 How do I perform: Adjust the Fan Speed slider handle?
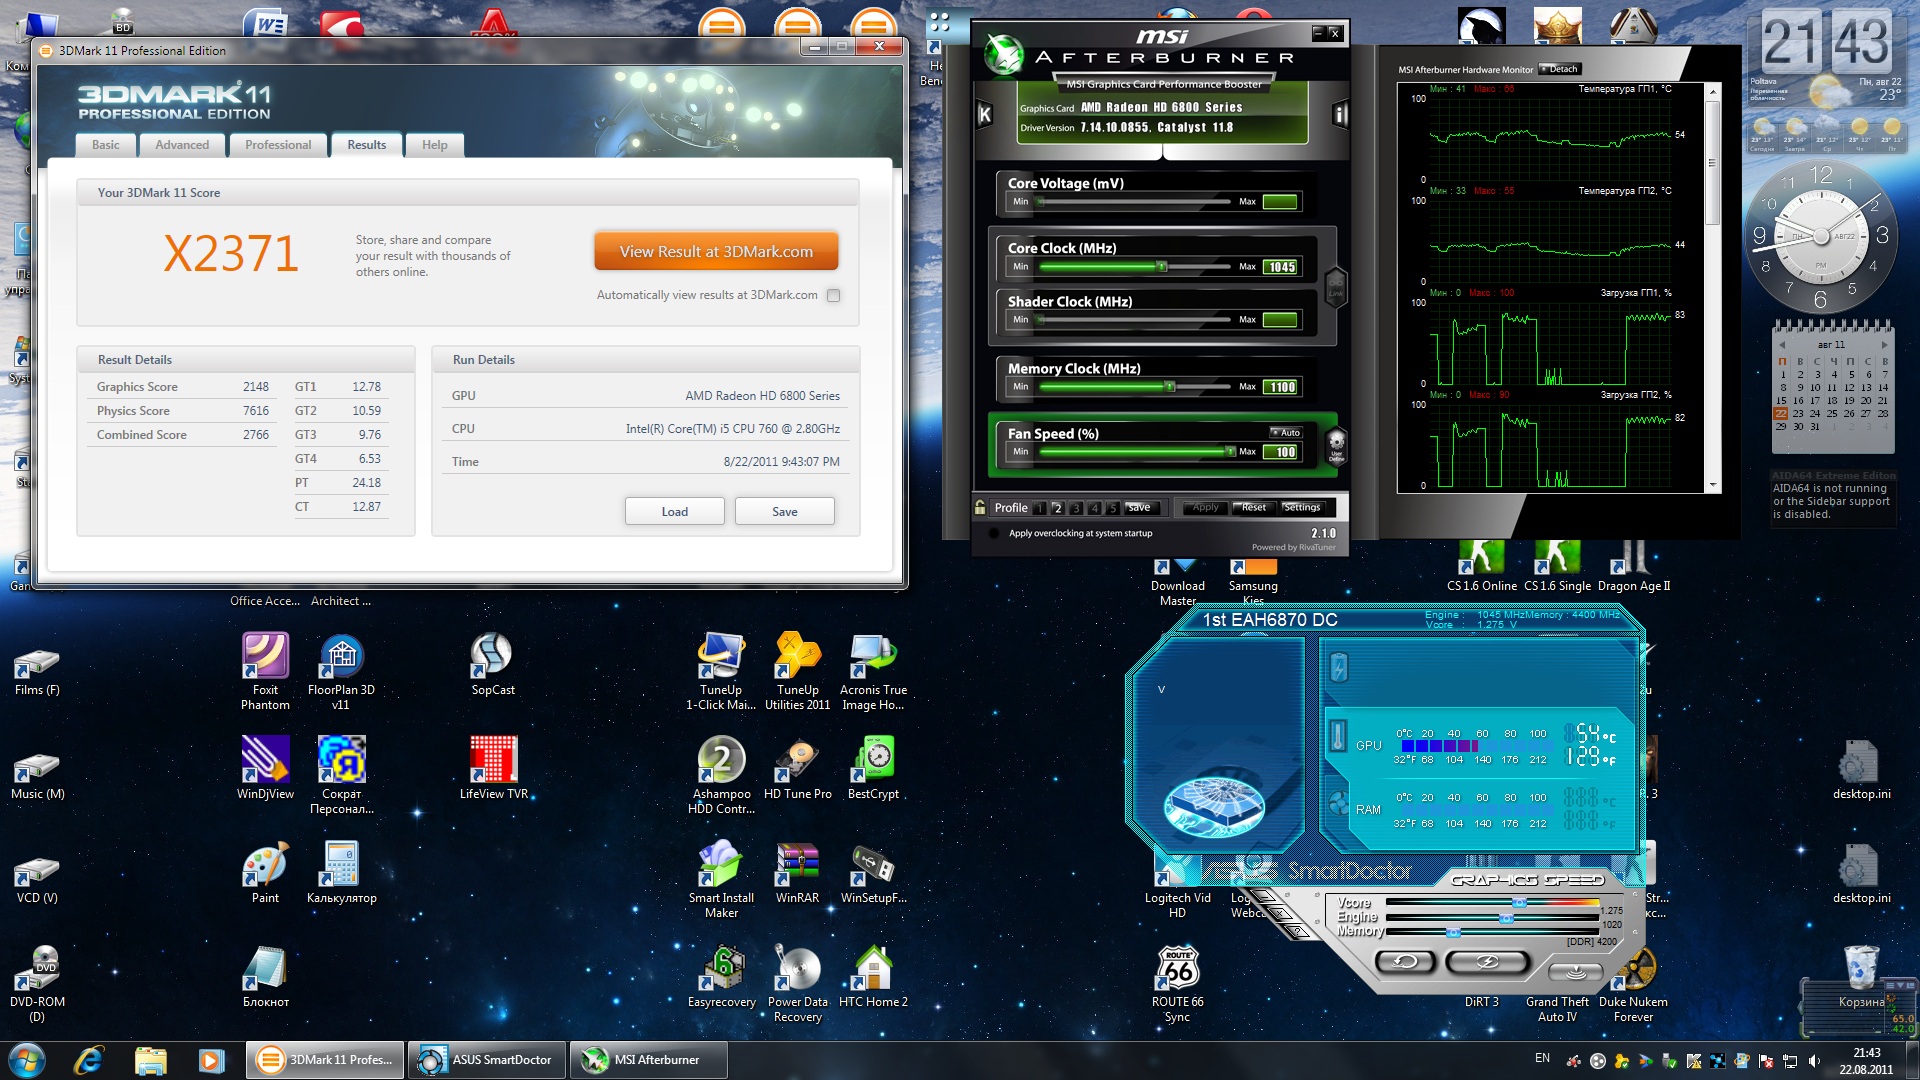point(1230,452)
